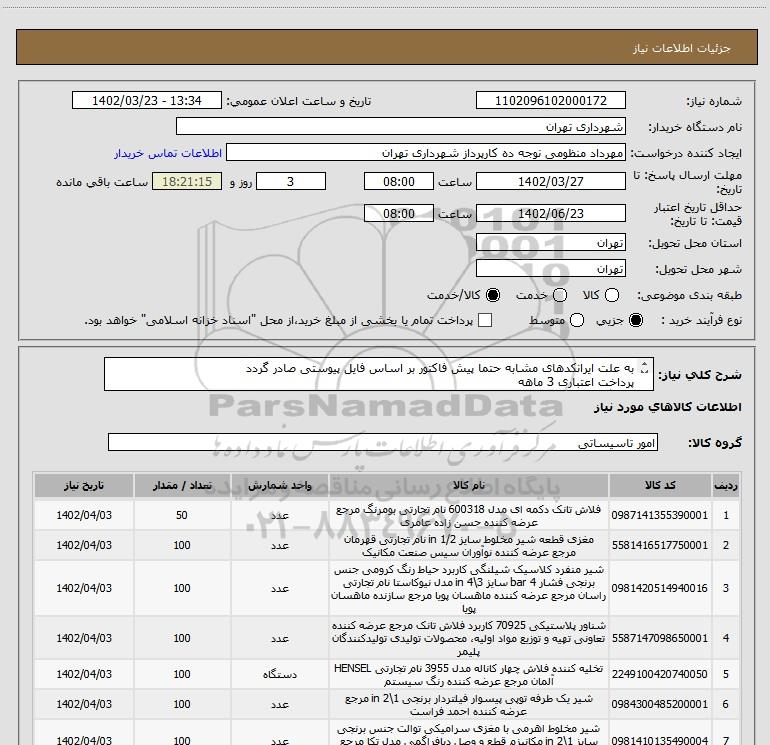Screen dimensions: 770x745
Task: Click product code 5587147098650001
Action: (x=660, y=638)
